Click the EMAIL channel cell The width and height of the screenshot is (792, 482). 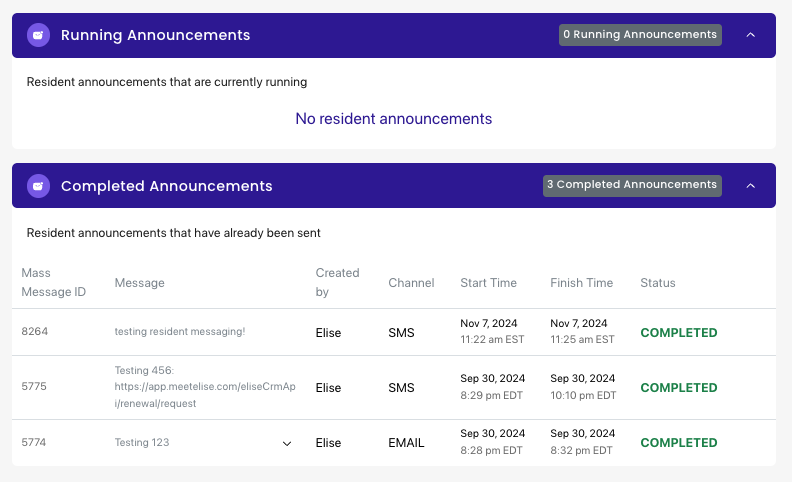[406, 443]
